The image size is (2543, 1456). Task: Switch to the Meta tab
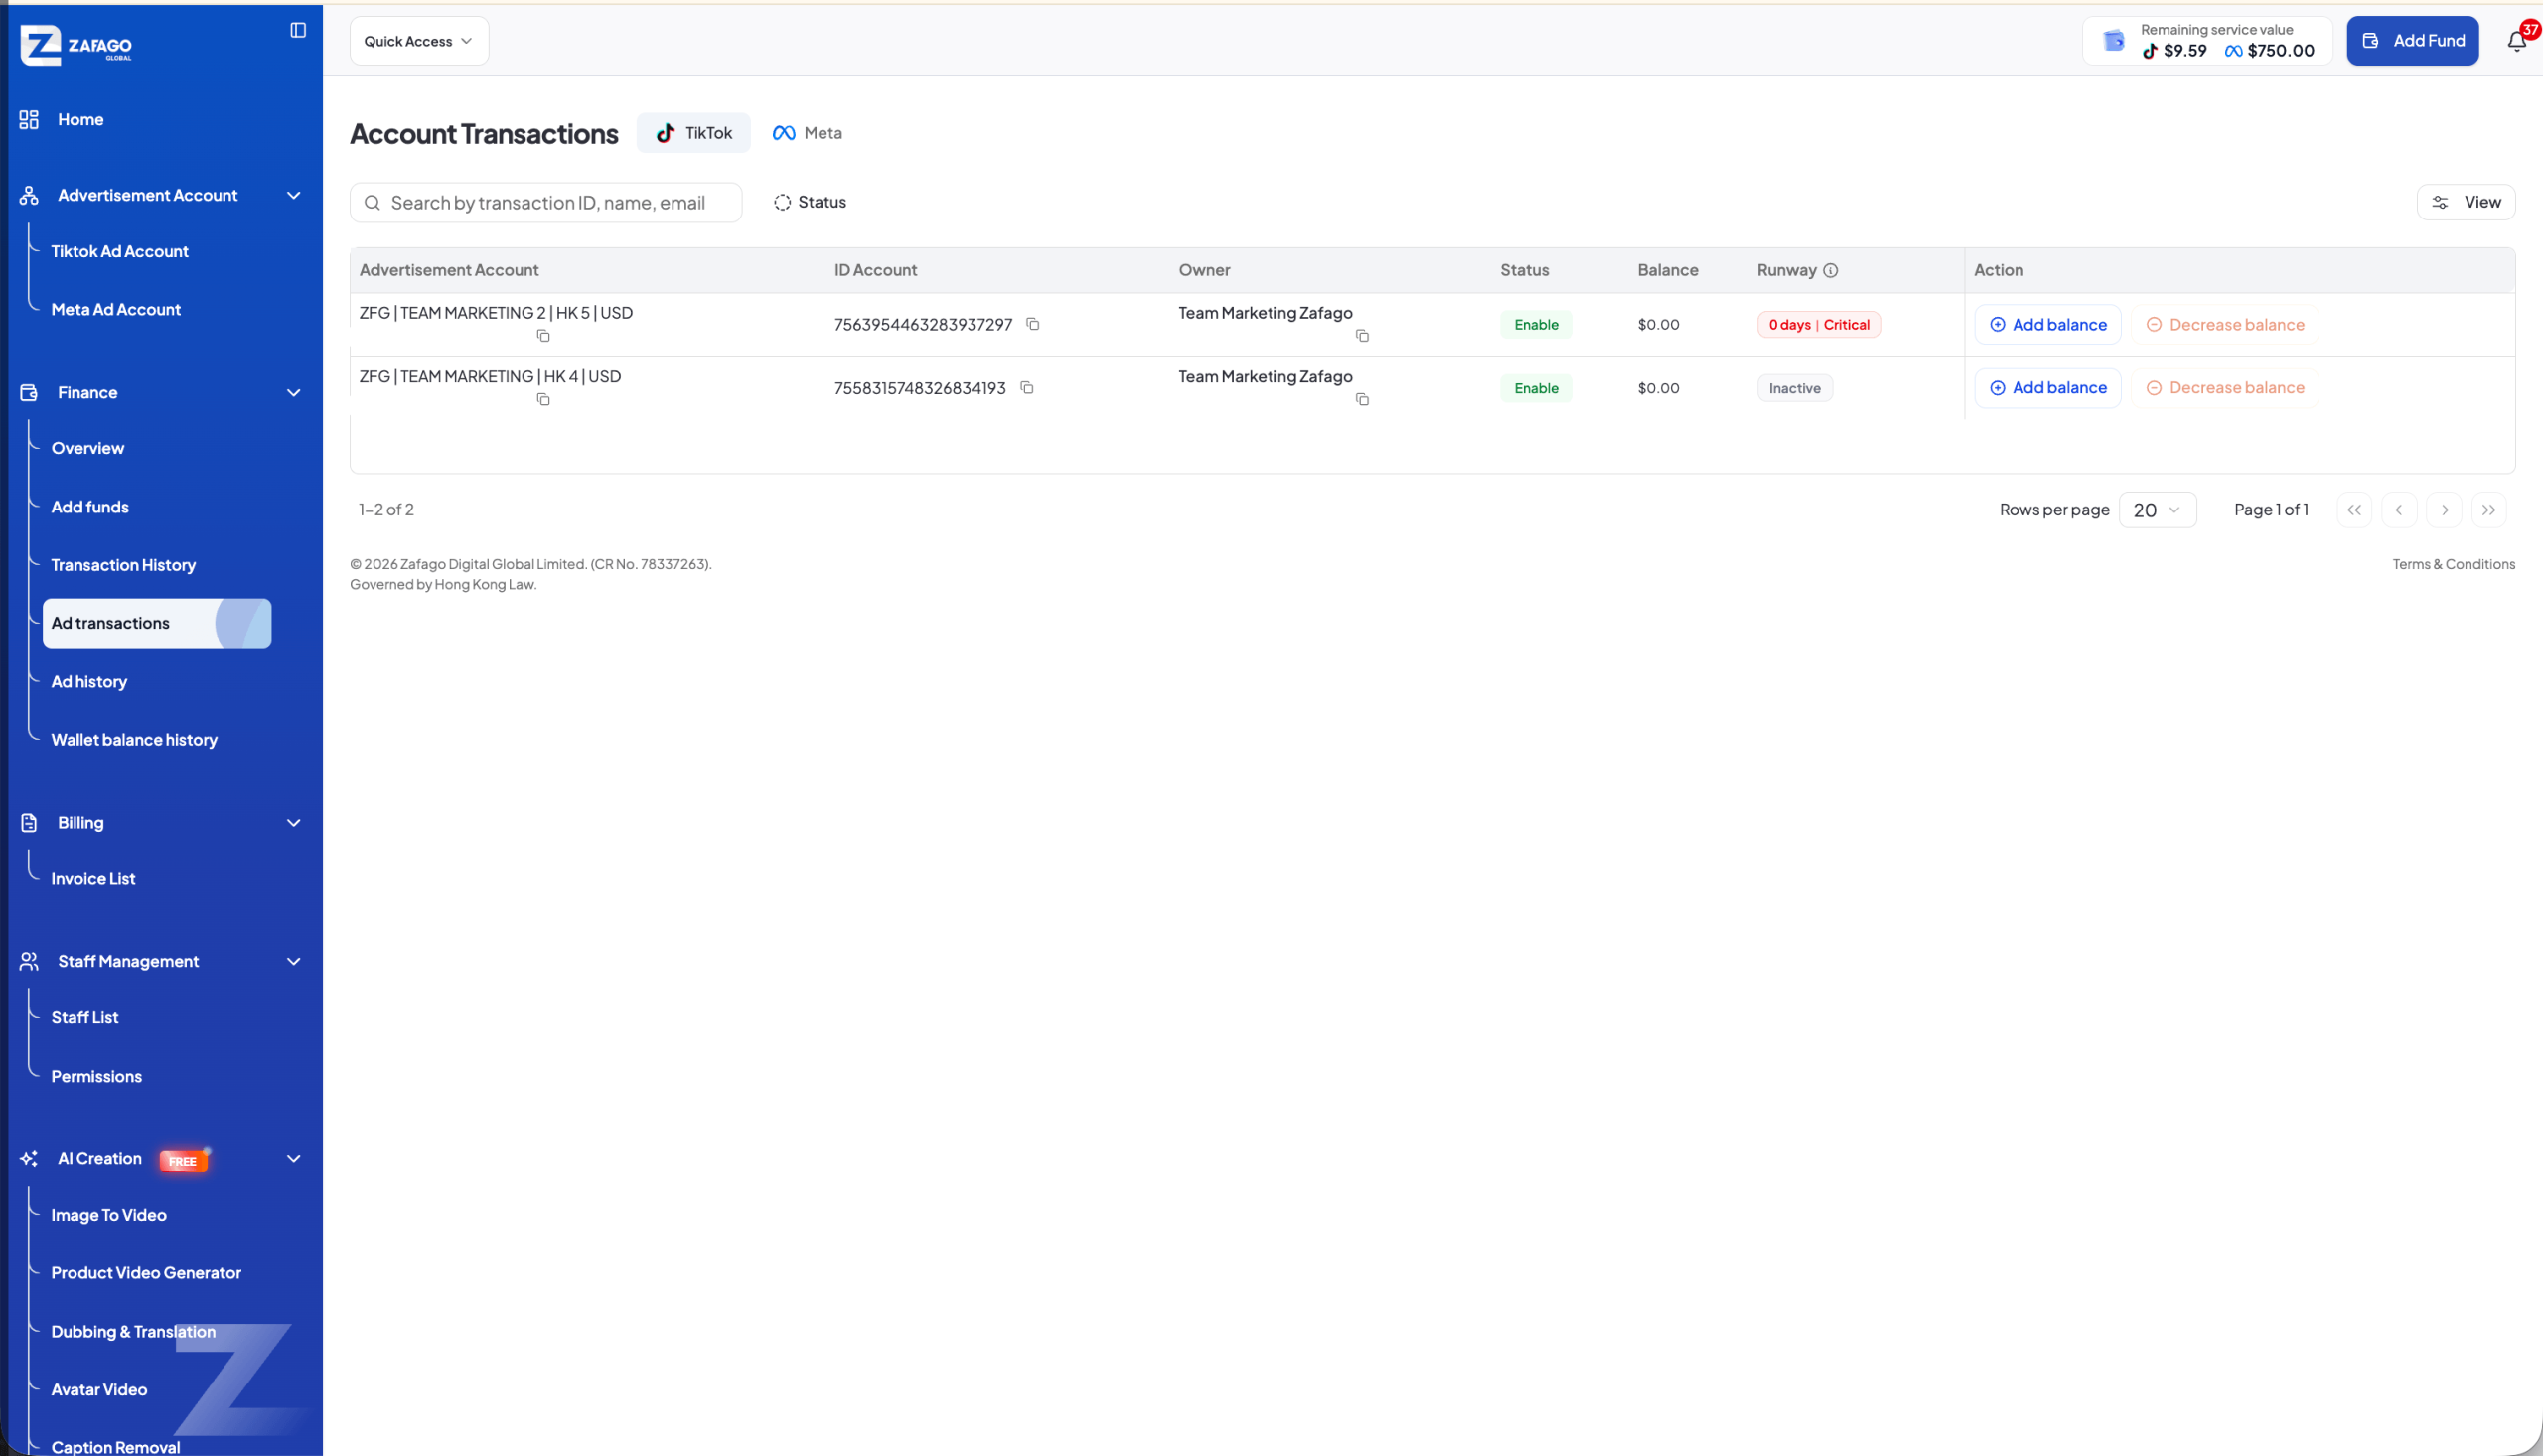click(x=807, y=133)
